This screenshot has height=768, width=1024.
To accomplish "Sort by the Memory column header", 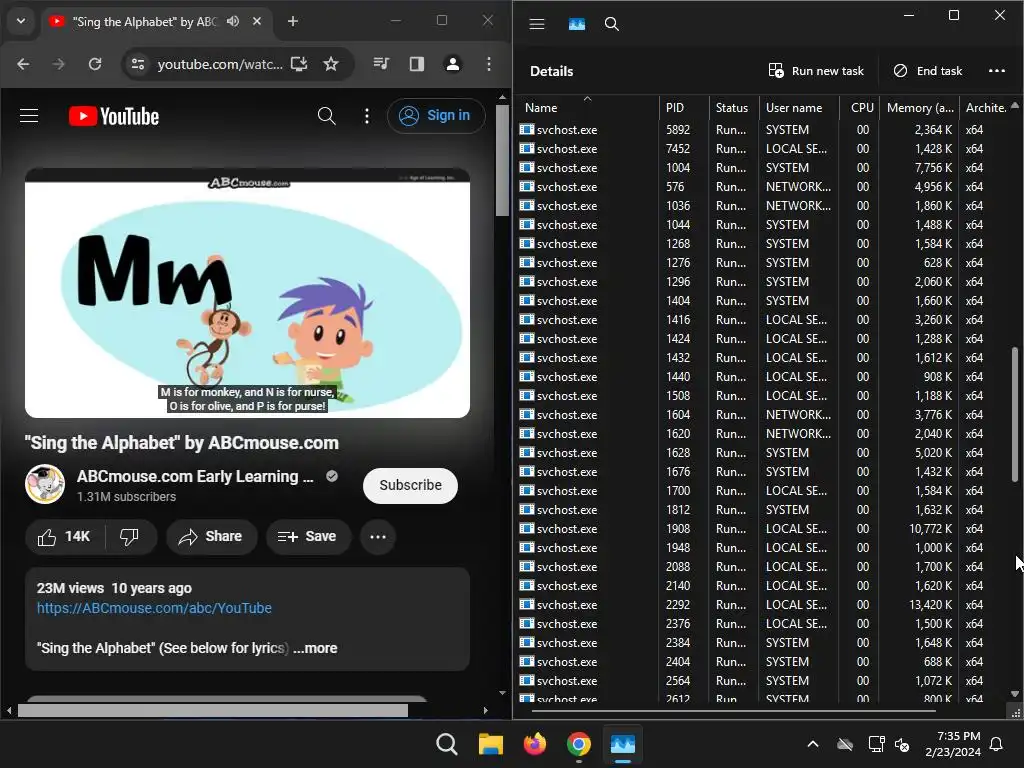I will [x=919, y=108].
